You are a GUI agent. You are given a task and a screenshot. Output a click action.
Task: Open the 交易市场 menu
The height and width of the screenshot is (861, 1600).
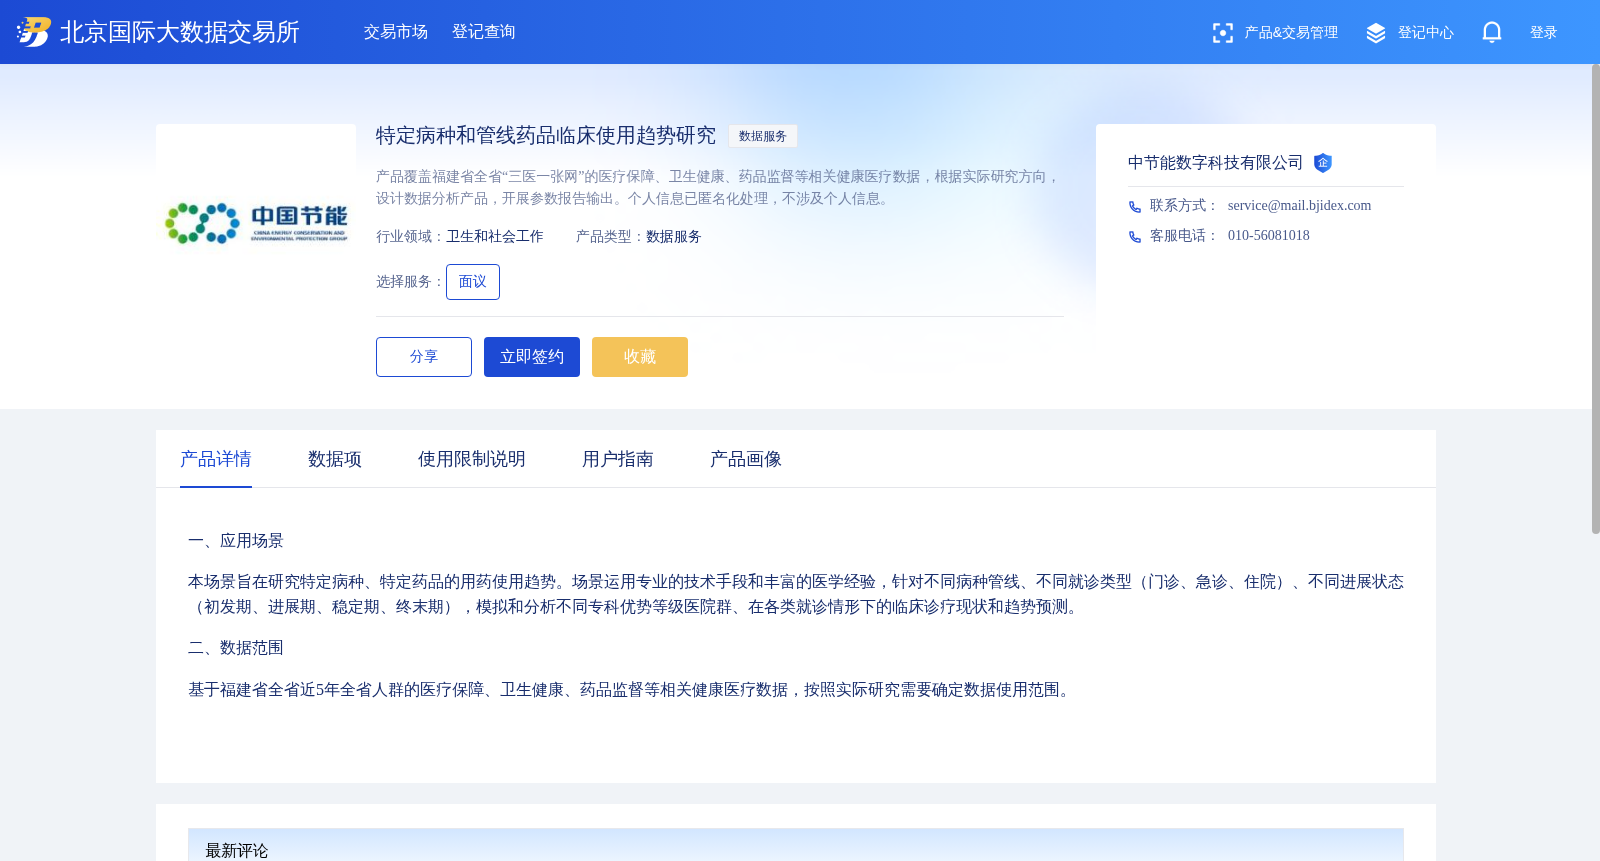(x=396, y=32)
